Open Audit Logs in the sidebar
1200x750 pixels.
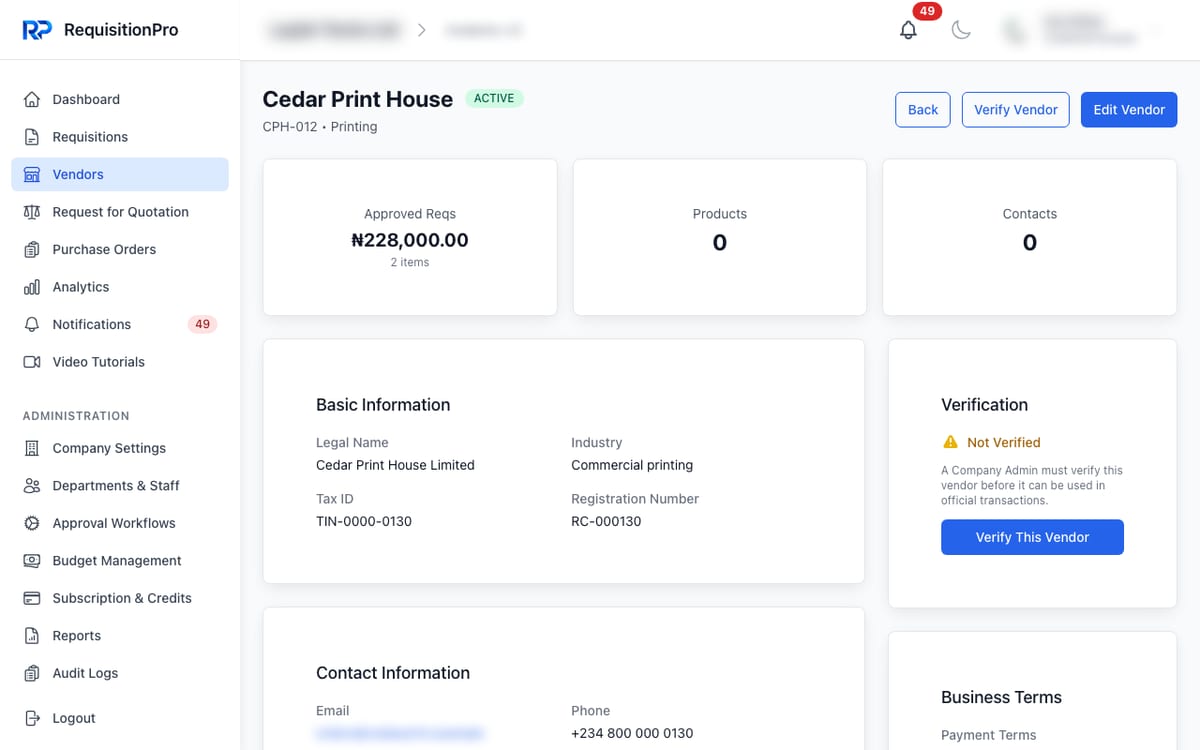pyautogui.click(x=120, y=673)
